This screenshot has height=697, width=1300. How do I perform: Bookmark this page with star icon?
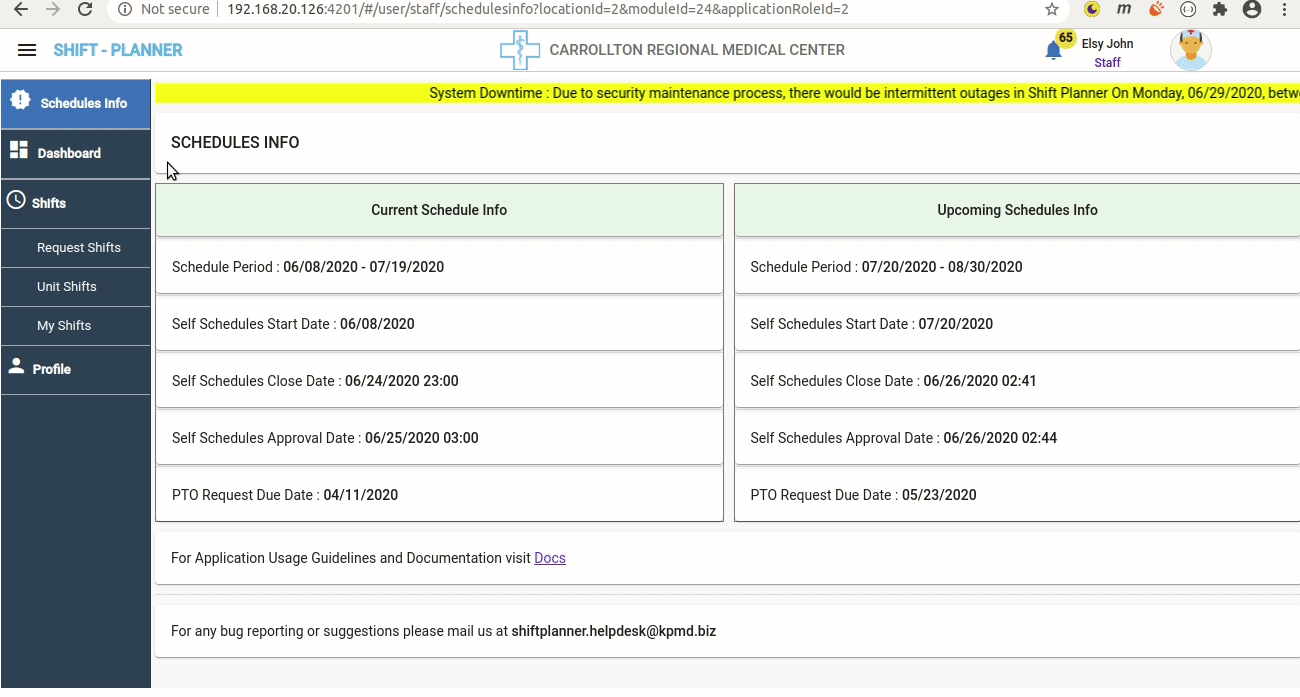pos(1051,9)
